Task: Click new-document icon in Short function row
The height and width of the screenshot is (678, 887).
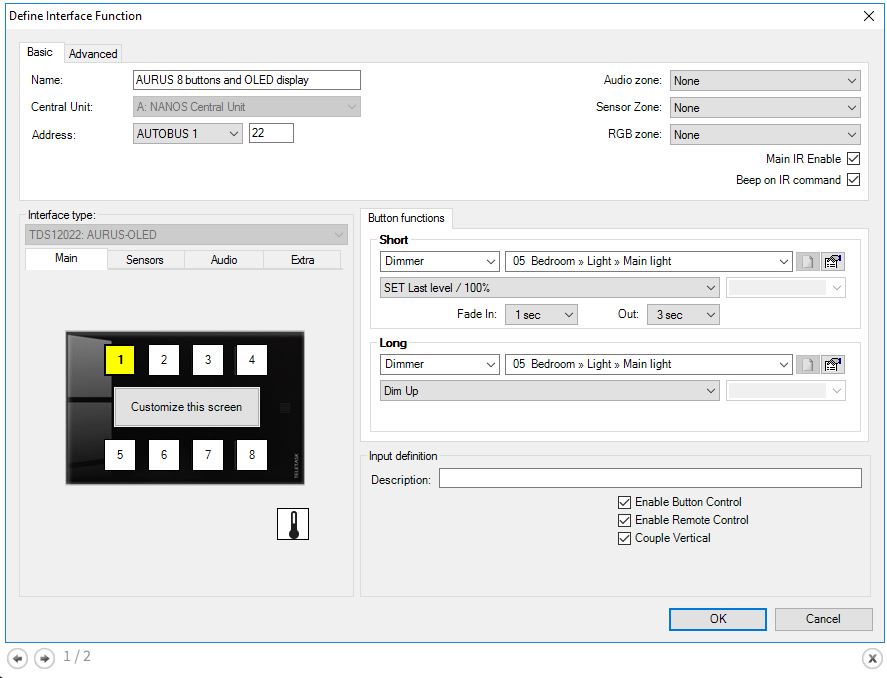Action: coord(808,261)
